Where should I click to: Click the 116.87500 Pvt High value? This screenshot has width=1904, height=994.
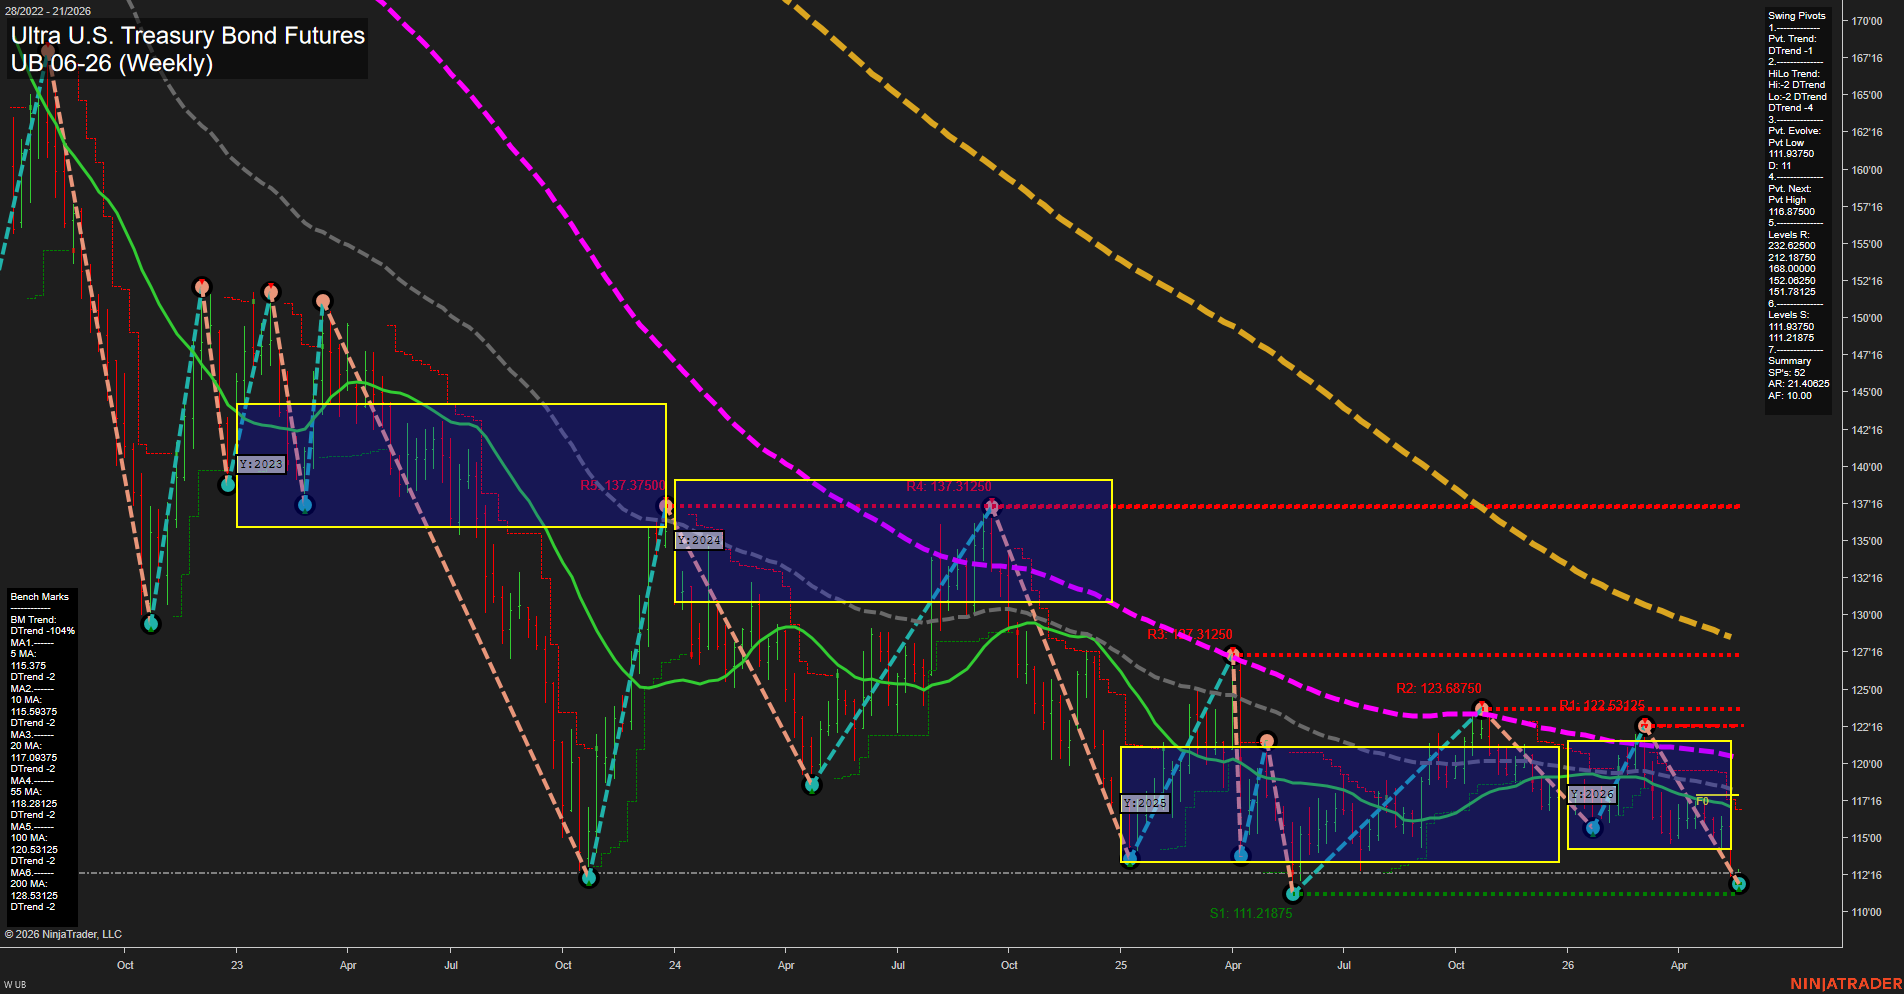point(1791,212)
